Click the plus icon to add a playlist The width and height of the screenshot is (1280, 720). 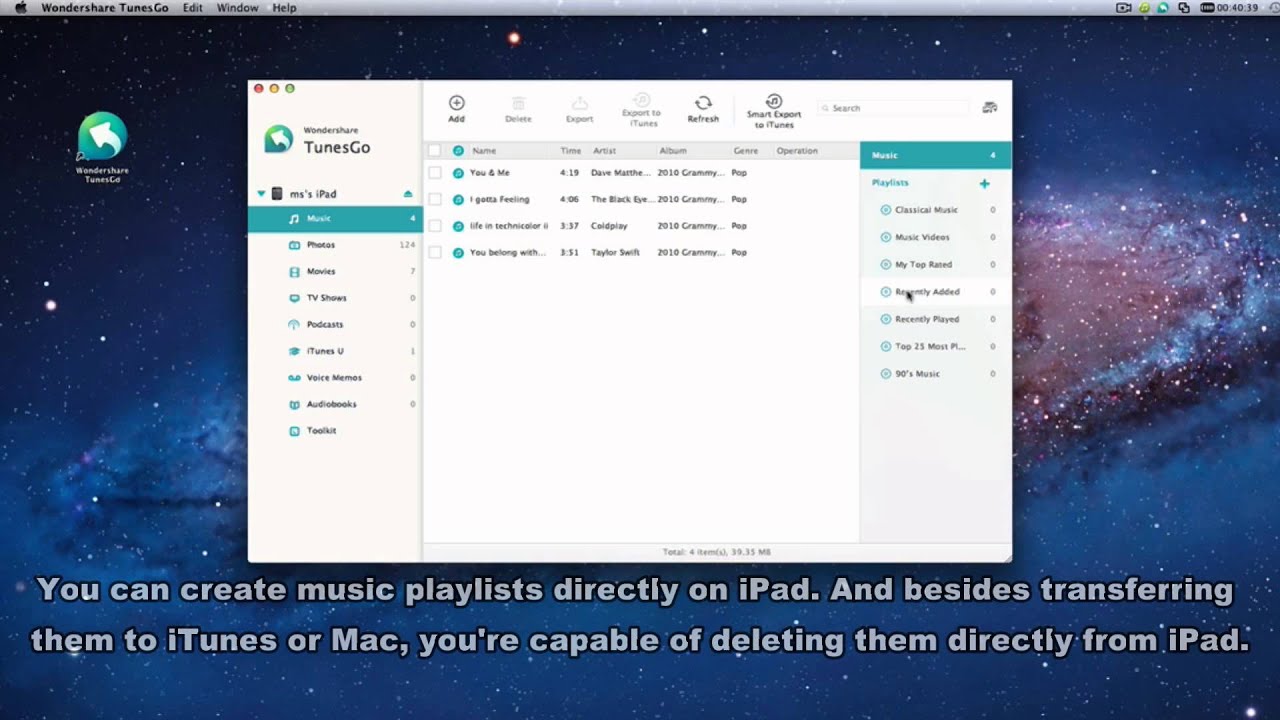coord(984,183)
